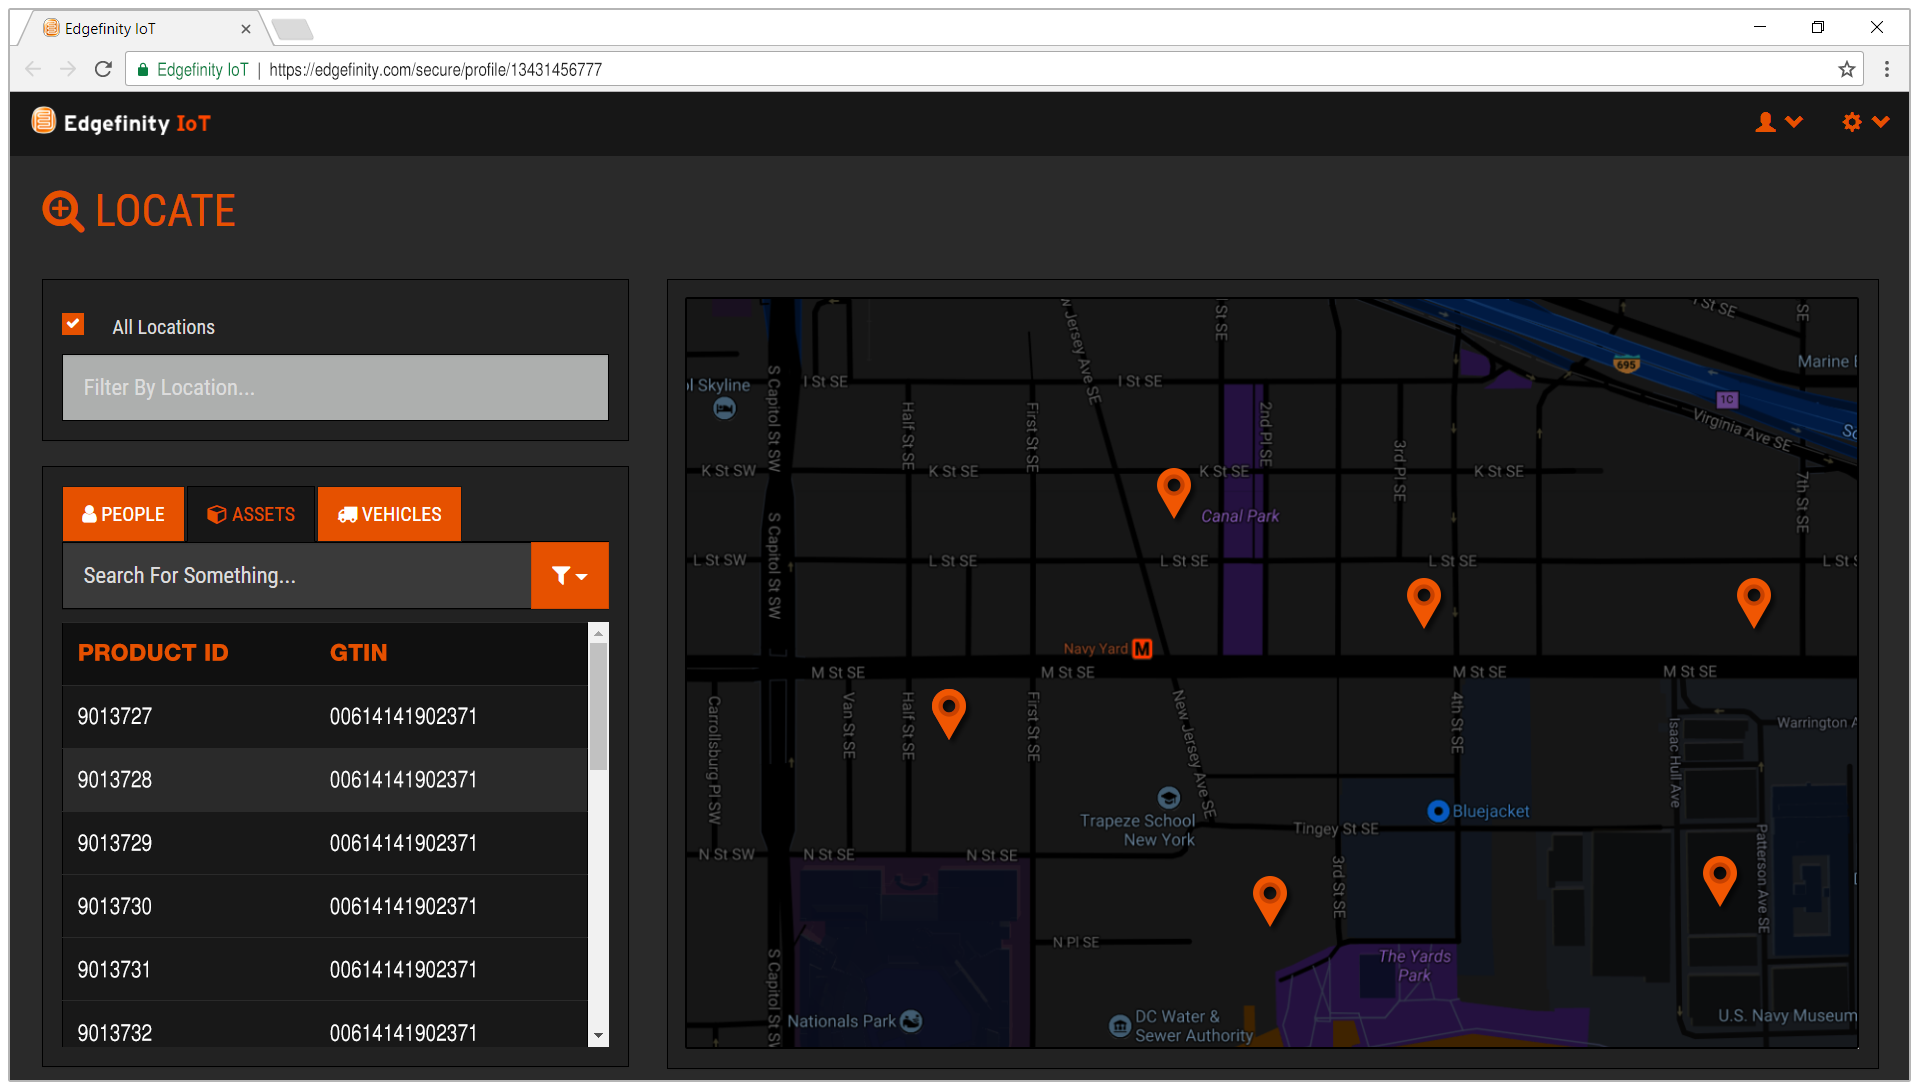Uncheck the All Locations checkbox
This screenshot has height=1090, width=1919.
(73, 324)
